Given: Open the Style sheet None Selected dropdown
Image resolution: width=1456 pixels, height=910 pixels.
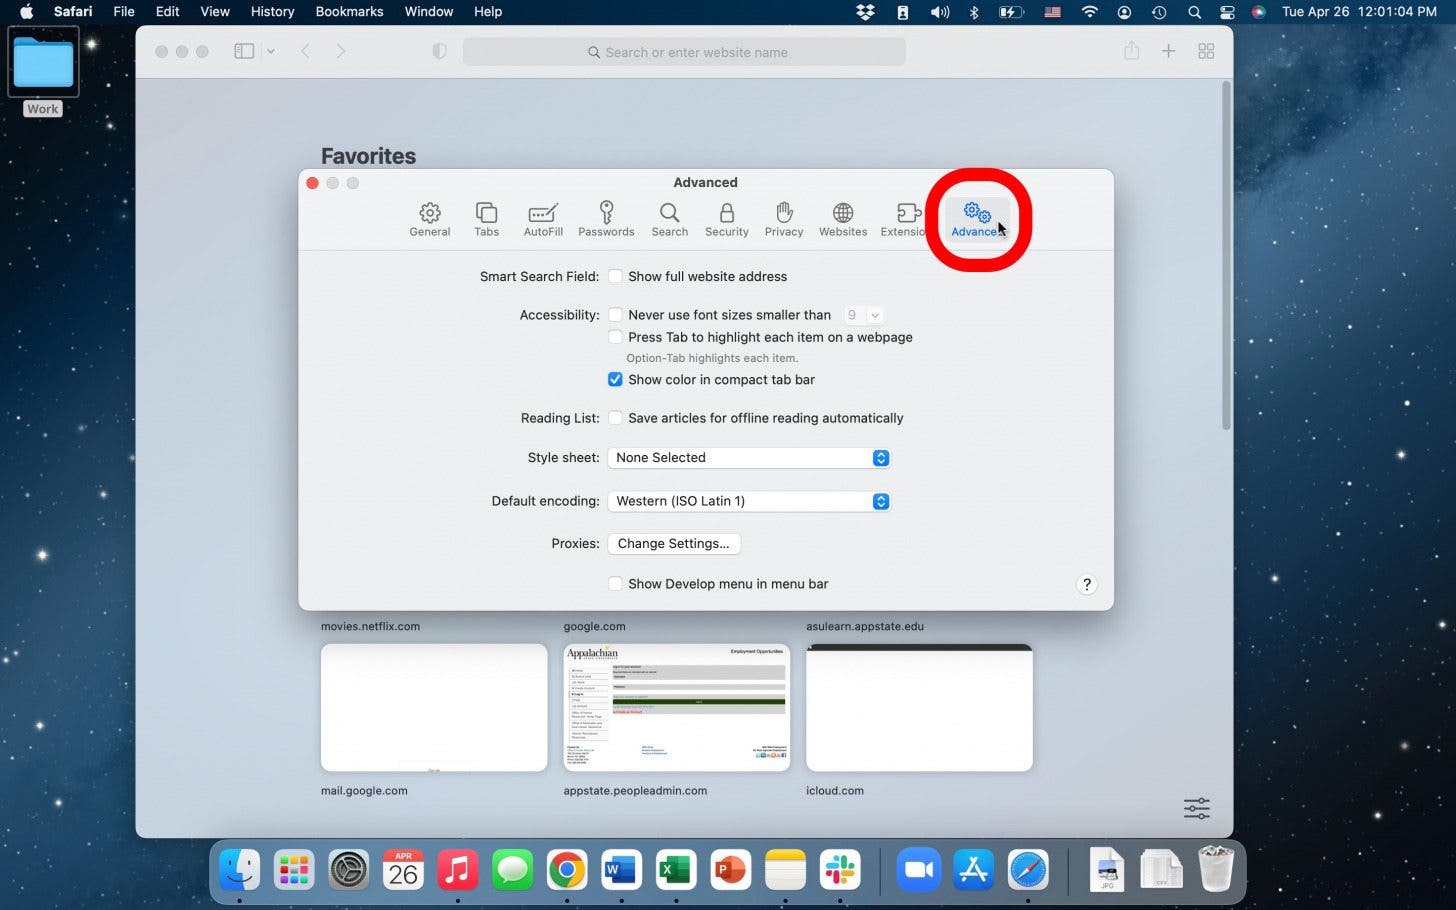Looking at the screenshot, I should click(x=749, y=458).
